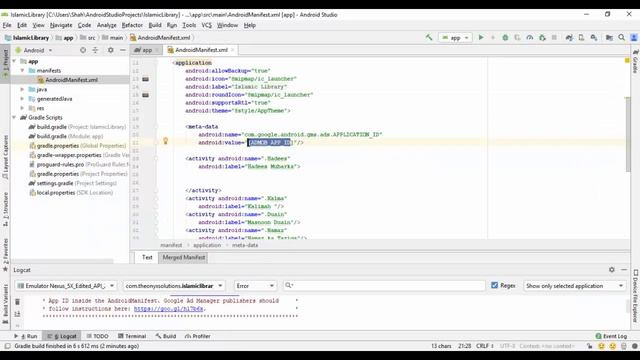Open Project Structure icon
This screenshot has width=640, height=360.
pos(609,38)
